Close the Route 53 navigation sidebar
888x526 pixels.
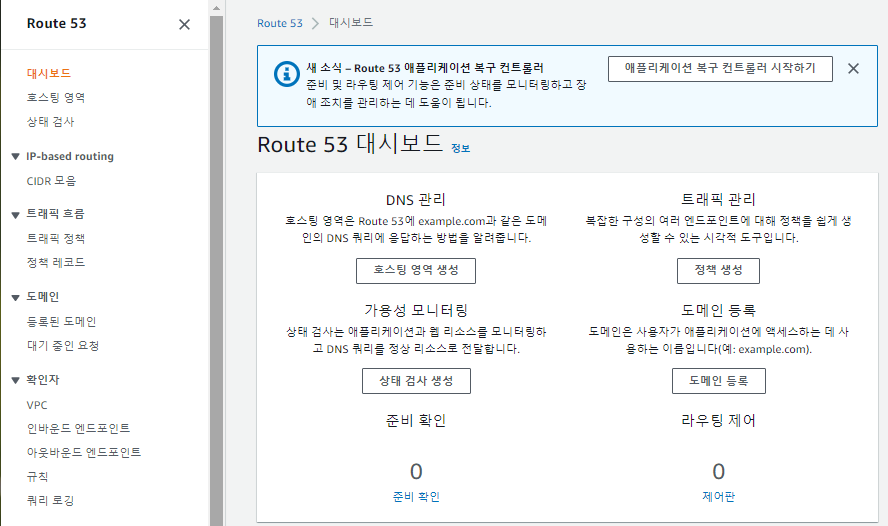coord(184,24)
